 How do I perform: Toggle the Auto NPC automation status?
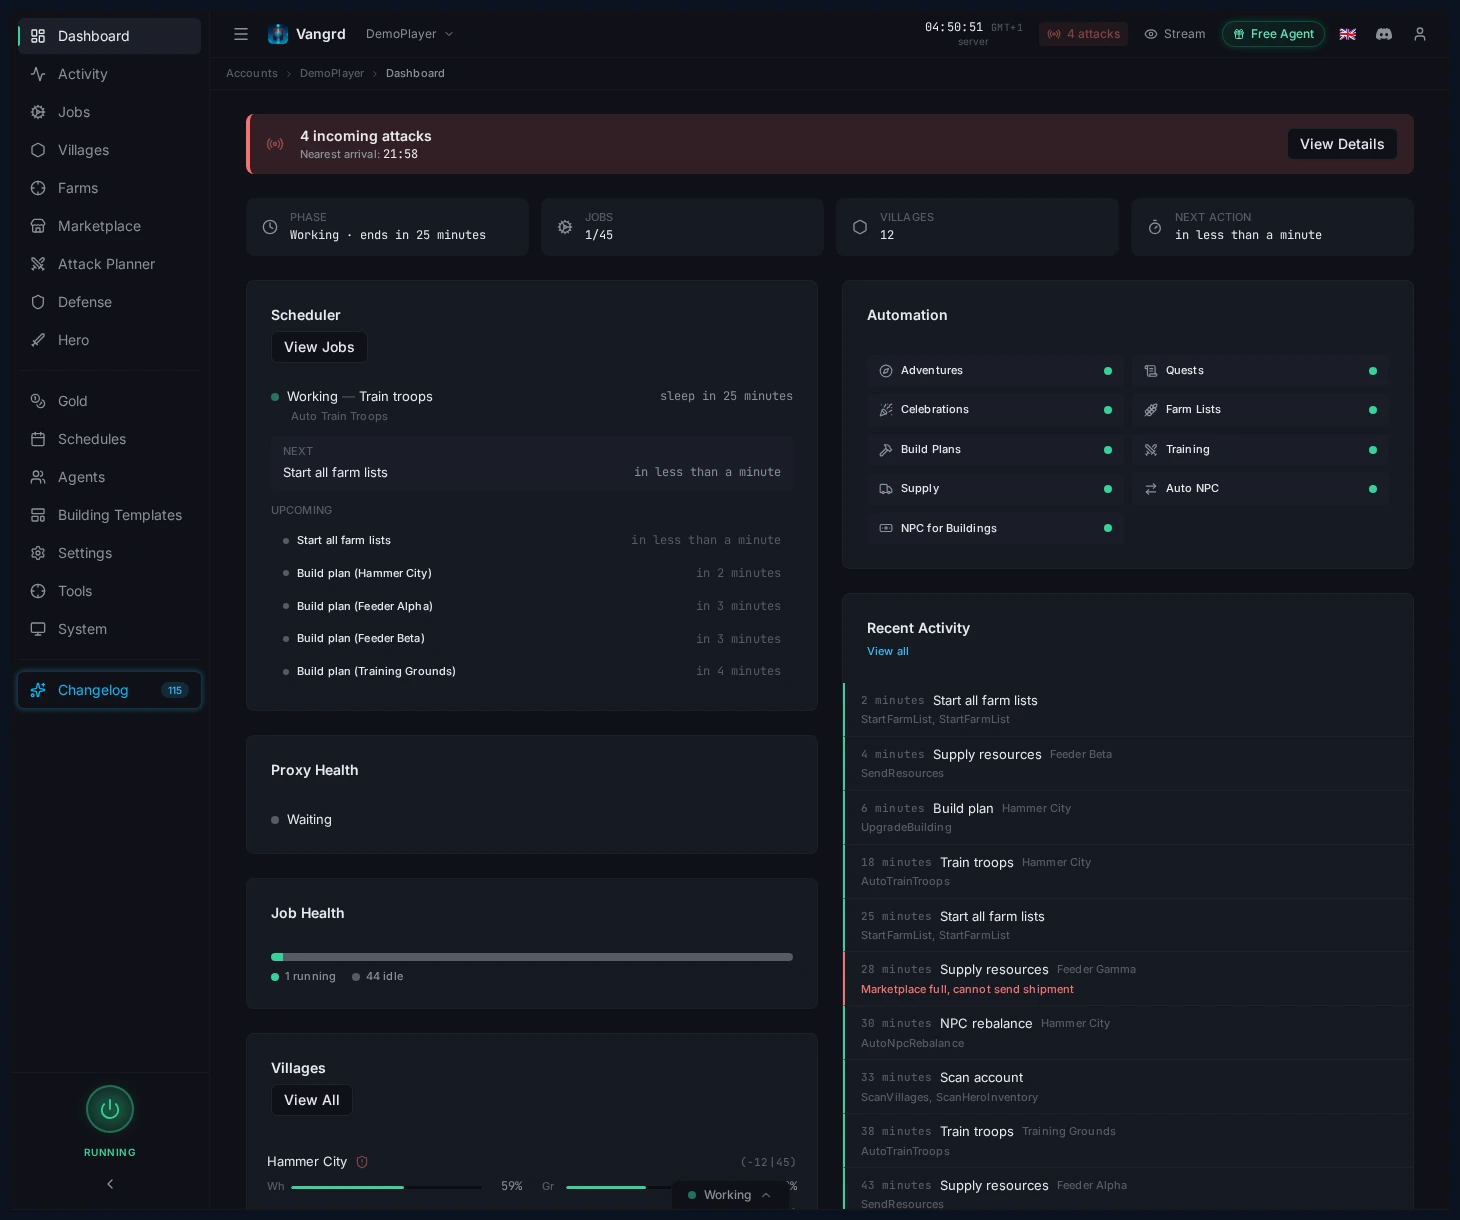click(1372, 488)
